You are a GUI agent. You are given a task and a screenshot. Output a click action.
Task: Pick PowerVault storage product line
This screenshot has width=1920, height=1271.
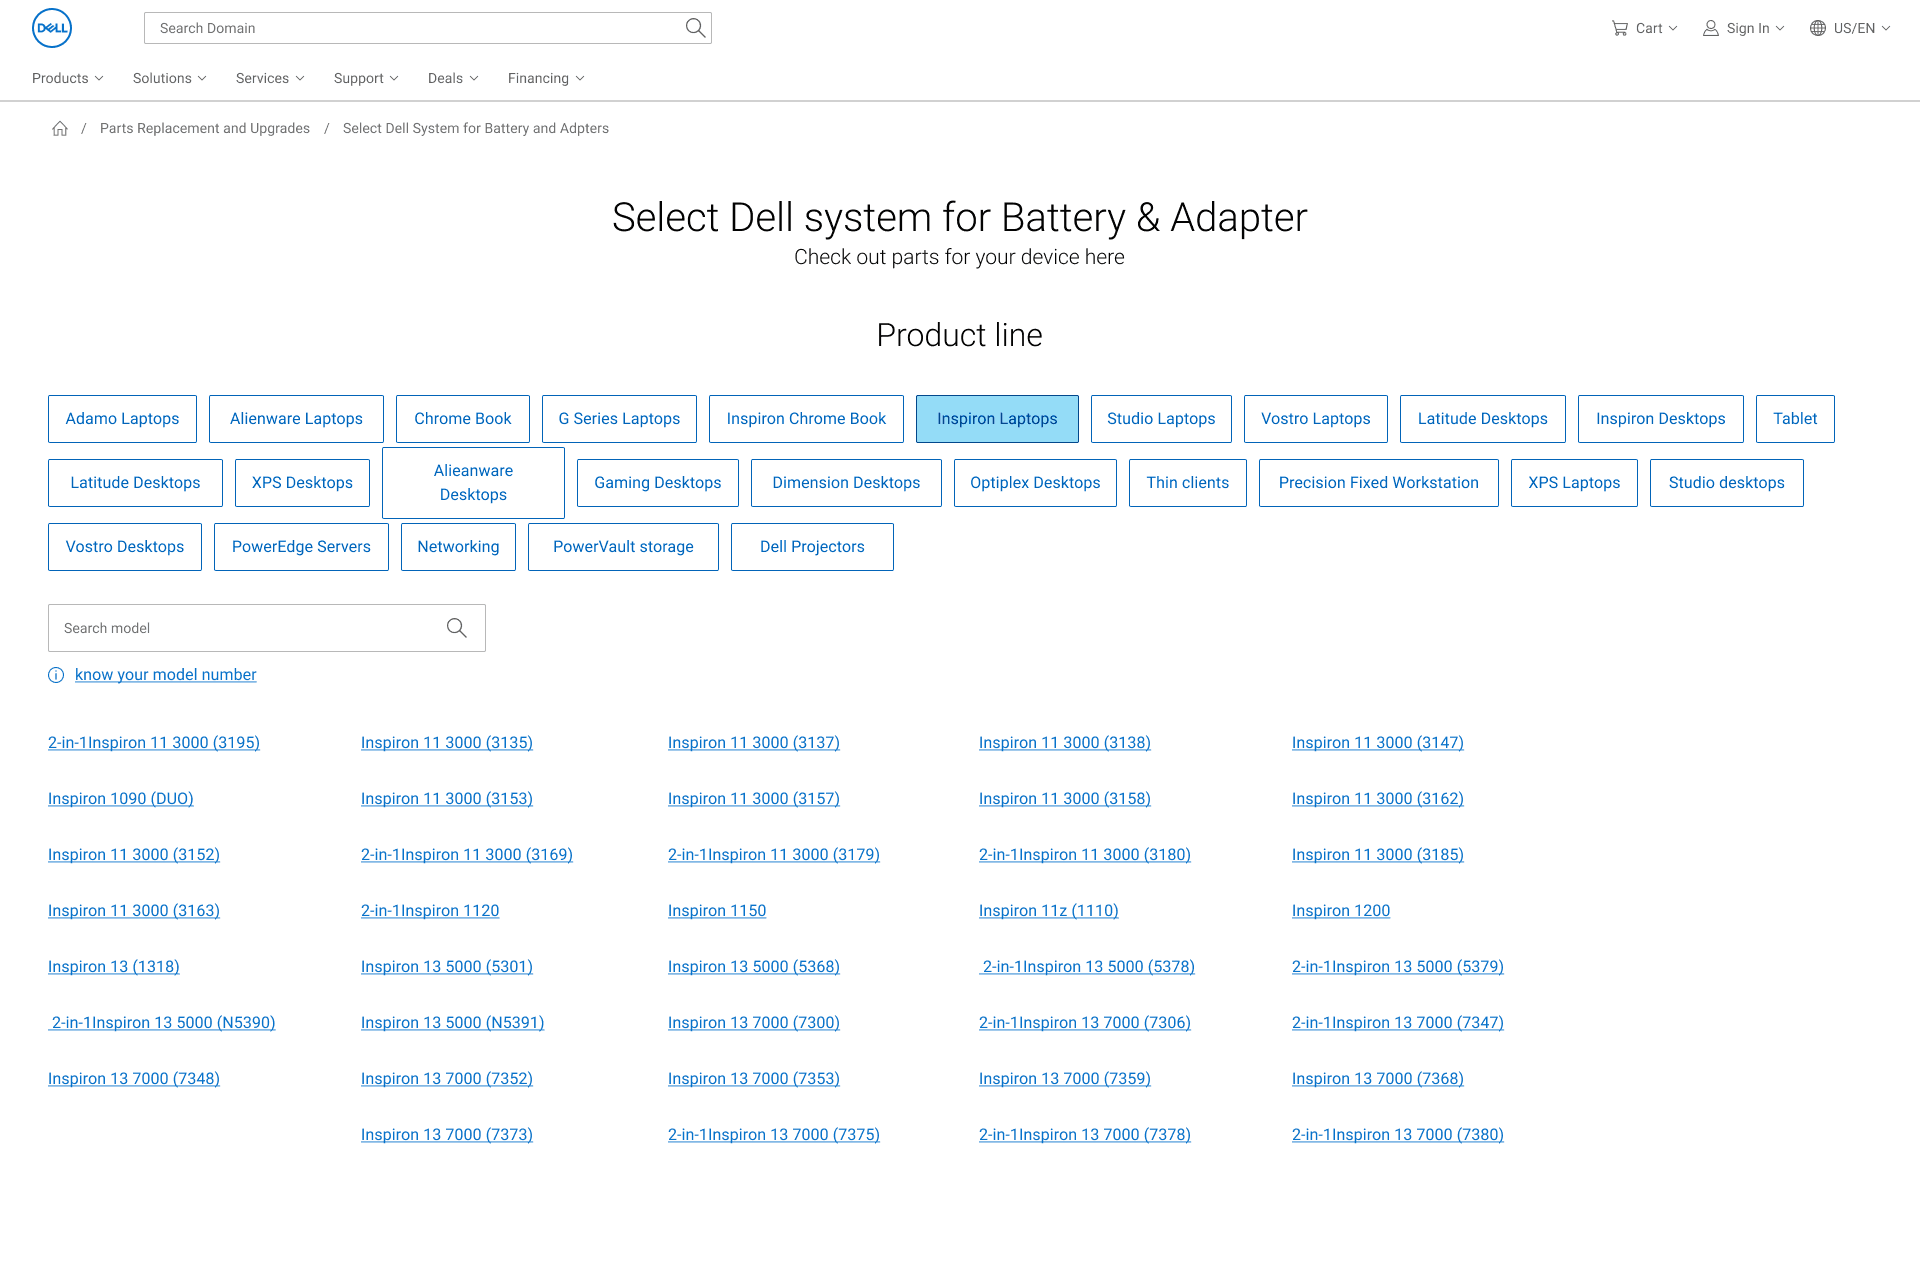point(623,547)
